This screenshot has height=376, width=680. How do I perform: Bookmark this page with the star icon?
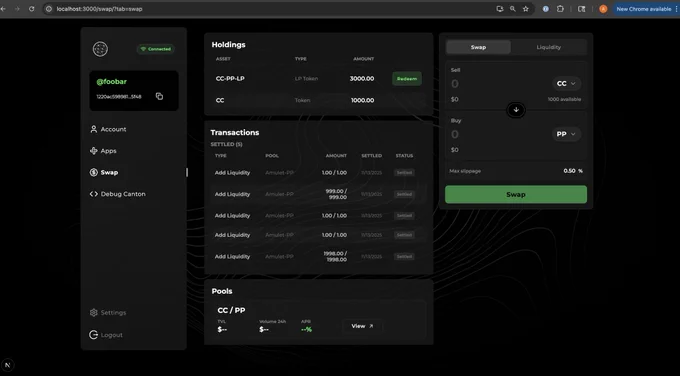click(x=526, y=9)
